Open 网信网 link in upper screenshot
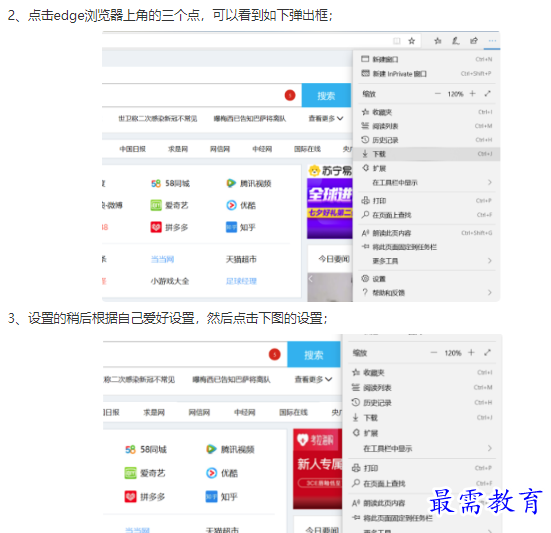The image size is (551, 533). click(x=220, y=149)
